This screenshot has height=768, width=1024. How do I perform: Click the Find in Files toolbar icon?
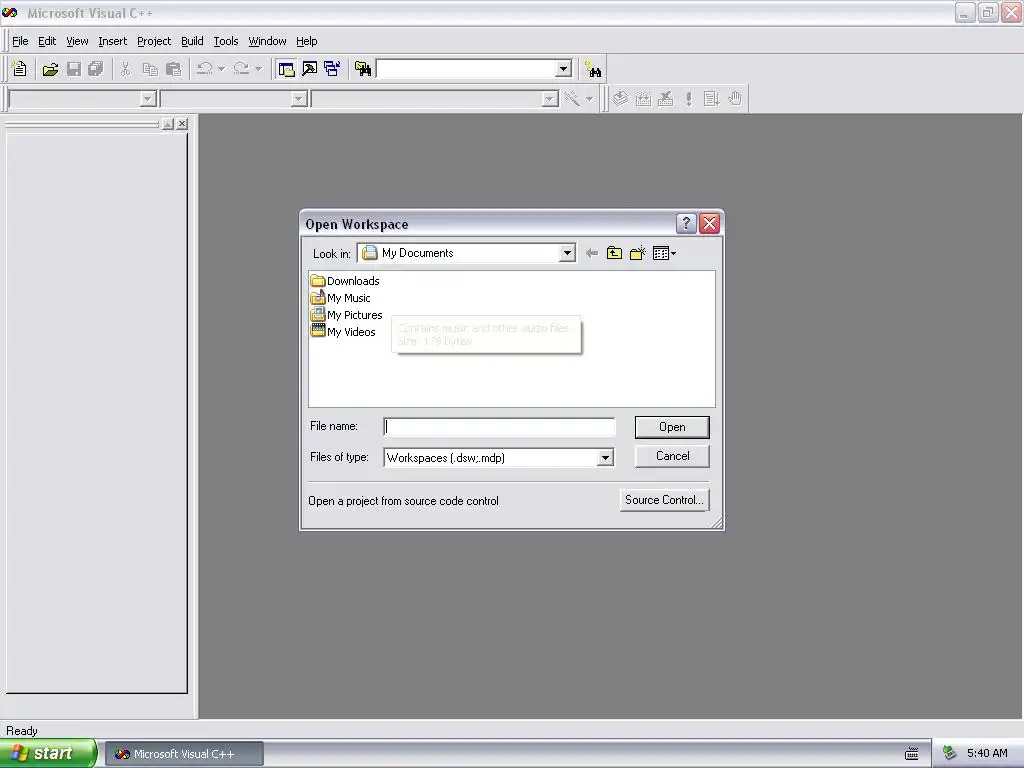tap(363, 69)
